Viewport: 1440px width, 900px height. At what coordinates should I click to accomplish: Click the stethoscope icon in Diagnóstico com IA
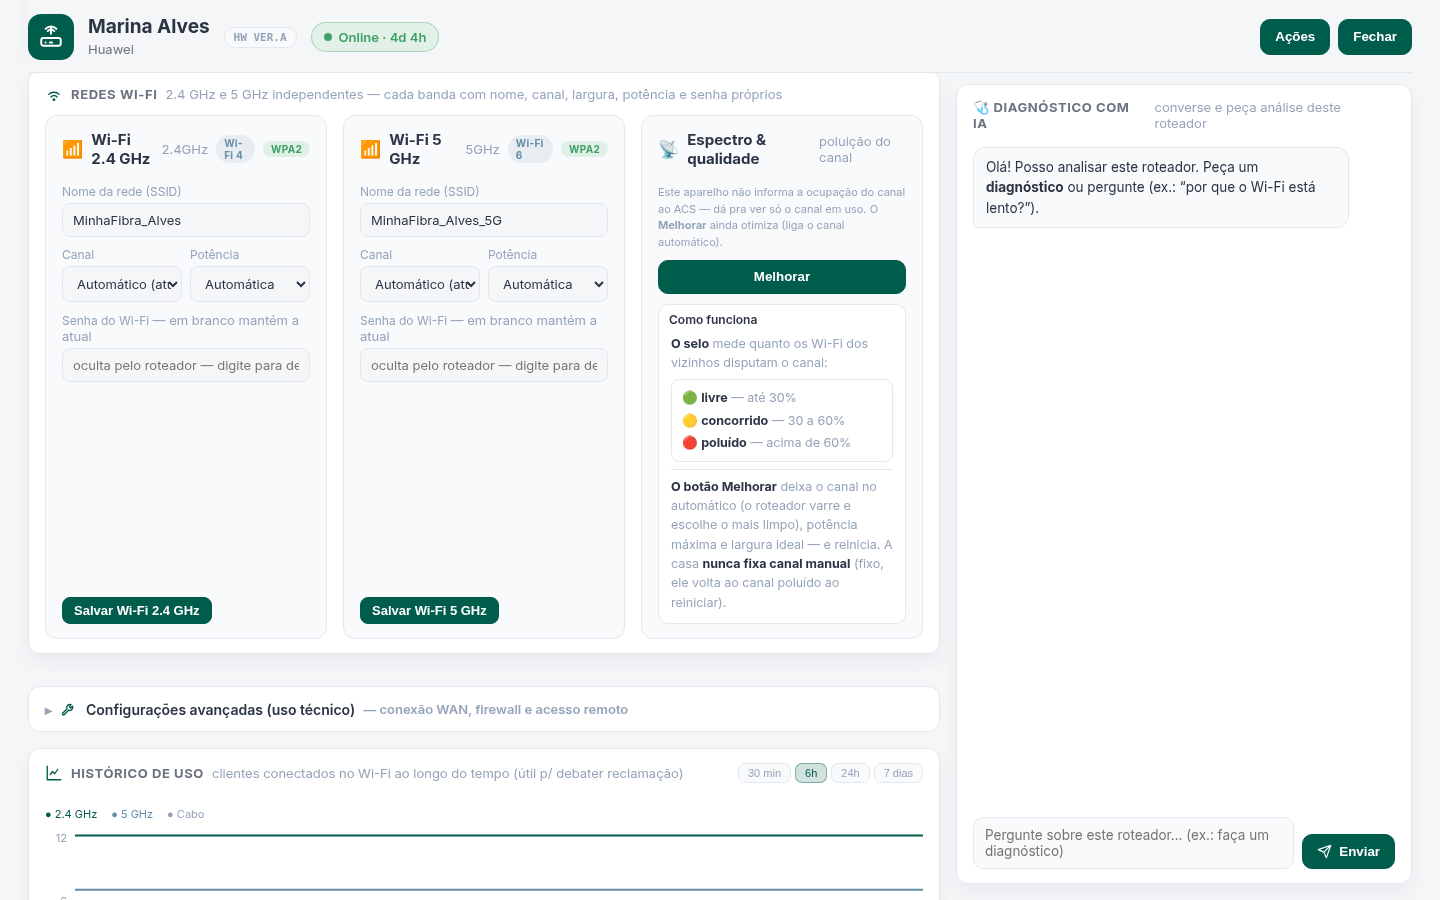(x=981, y=108)
